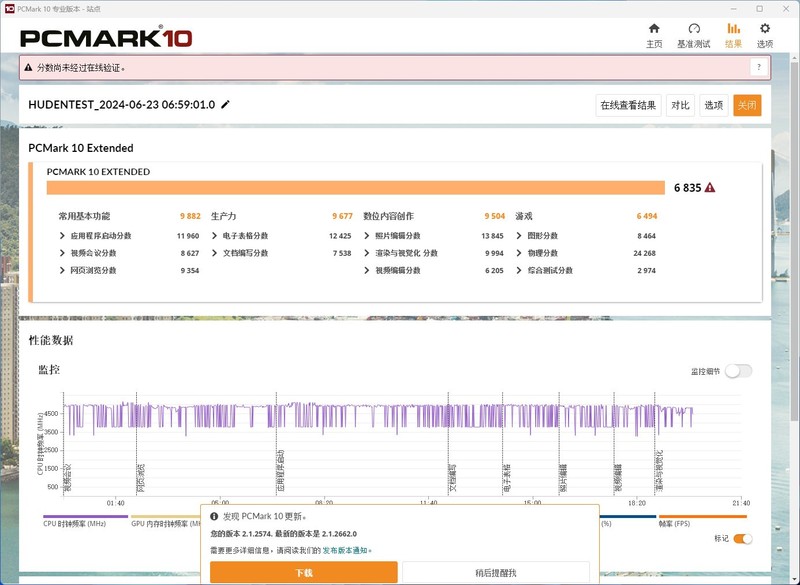This screenshot has width=800, height=585.
Task: Click the warning icon in the pink banner
Action: tap(29, 67)
